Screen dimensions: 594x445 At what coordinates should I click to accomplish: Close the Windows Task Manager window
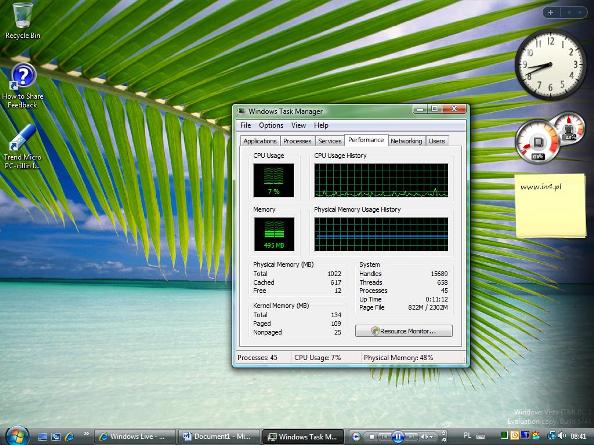[x=454, y=109]
